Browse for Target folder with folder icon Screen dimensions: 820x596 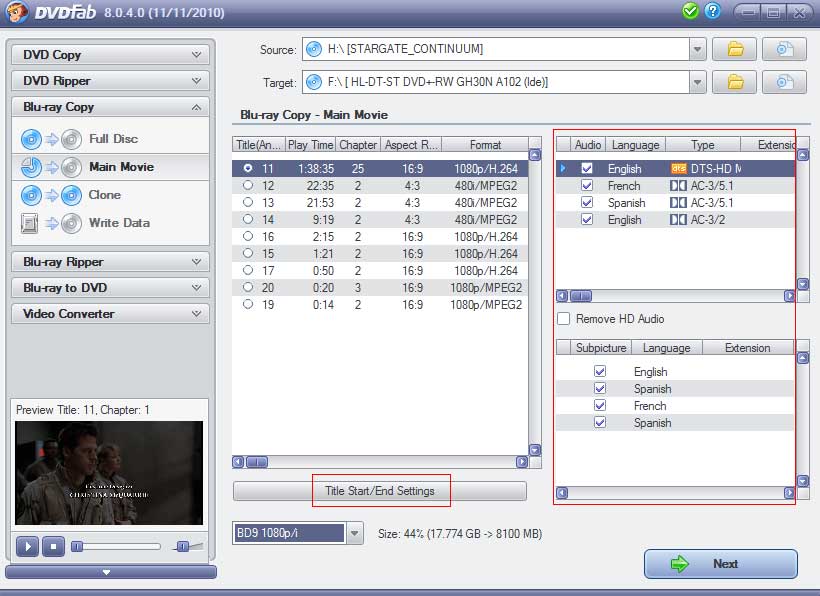735,82
